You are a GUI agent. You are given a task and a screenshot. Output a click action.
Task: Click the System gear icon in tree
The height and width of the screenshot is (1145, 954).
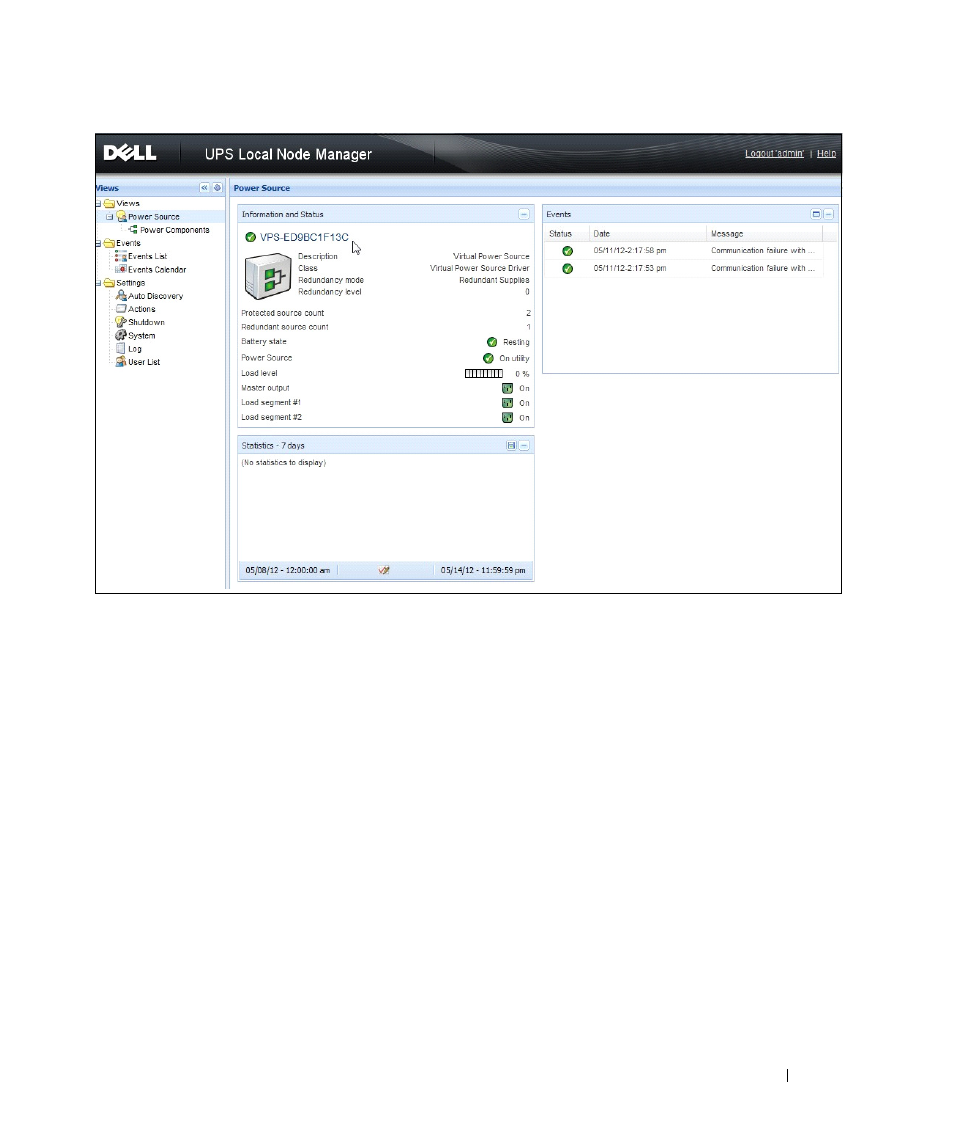click(x=121, y=335)
